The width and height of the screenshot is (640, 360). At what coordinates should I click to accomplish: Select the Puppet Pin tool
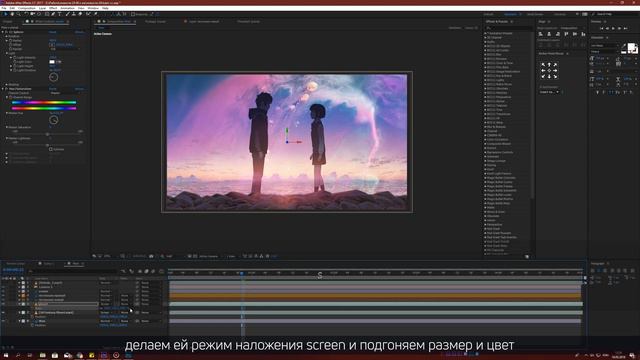(x=96, y=14)
